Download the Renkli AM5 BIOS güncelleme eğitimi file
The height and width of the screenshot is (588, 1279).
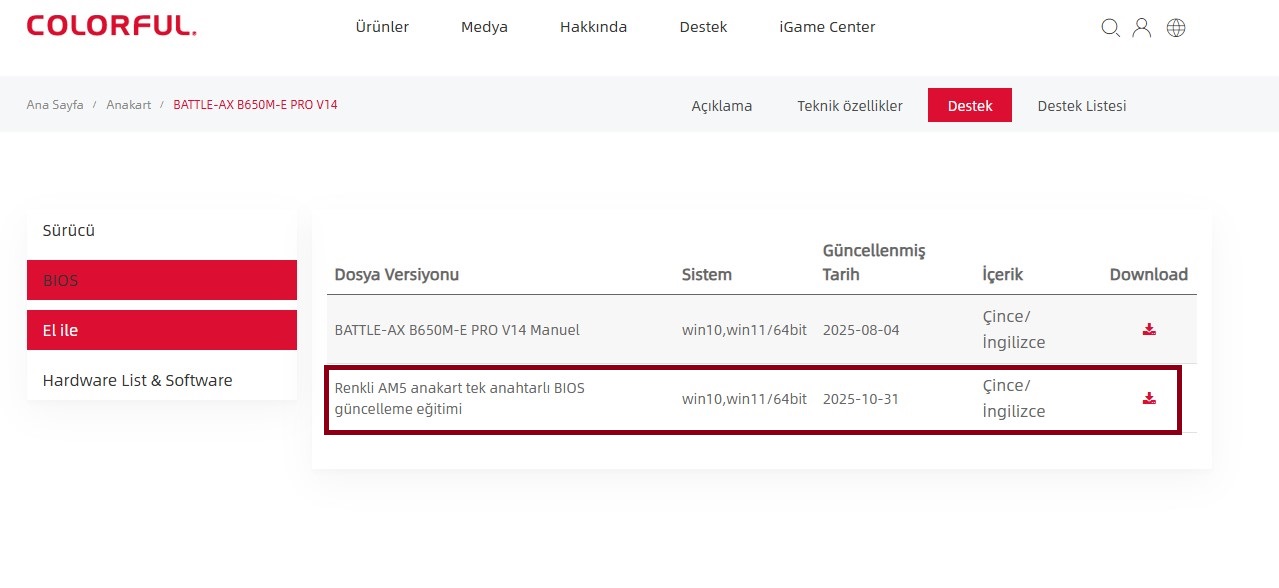tap(1149, 398)
